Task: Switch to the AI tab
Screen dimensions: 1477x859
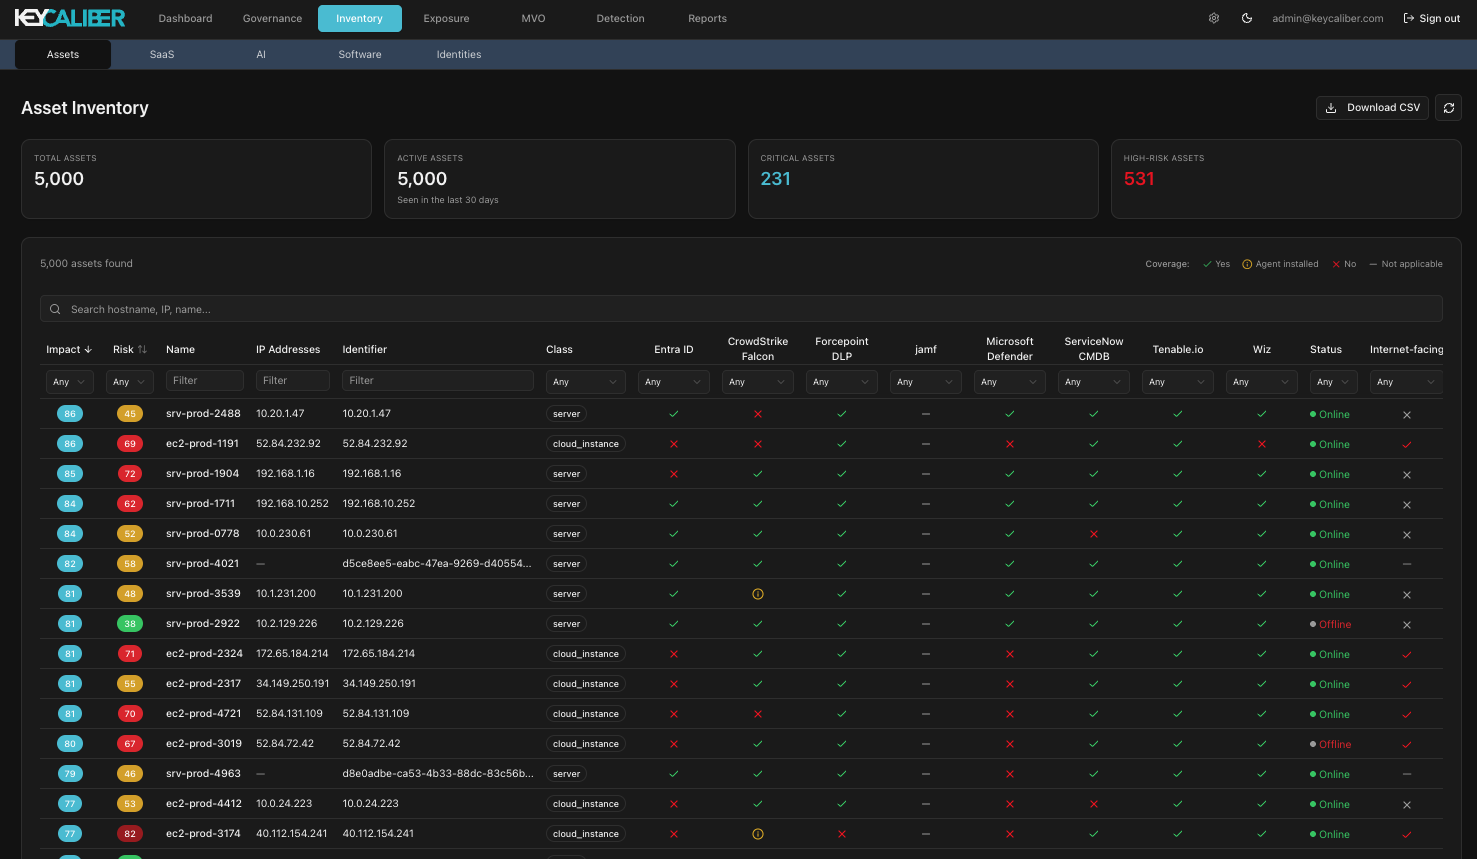Action: click(x=261, y=54)
